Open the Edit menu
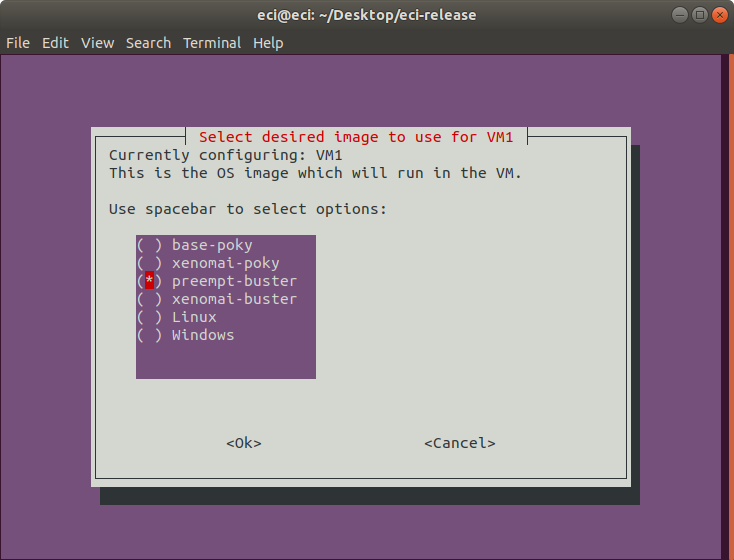The image size is (734, 560). tap(55, 43)
